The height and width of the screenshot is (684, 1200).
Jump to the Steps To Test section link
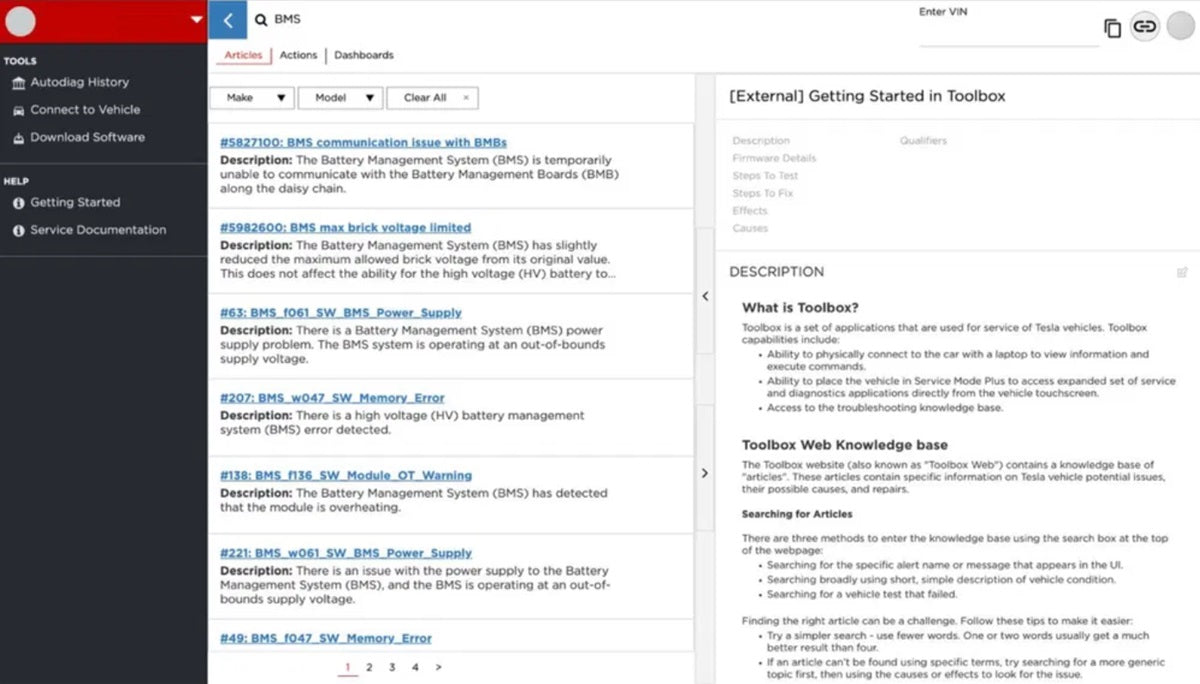click(x=765, y=176)
